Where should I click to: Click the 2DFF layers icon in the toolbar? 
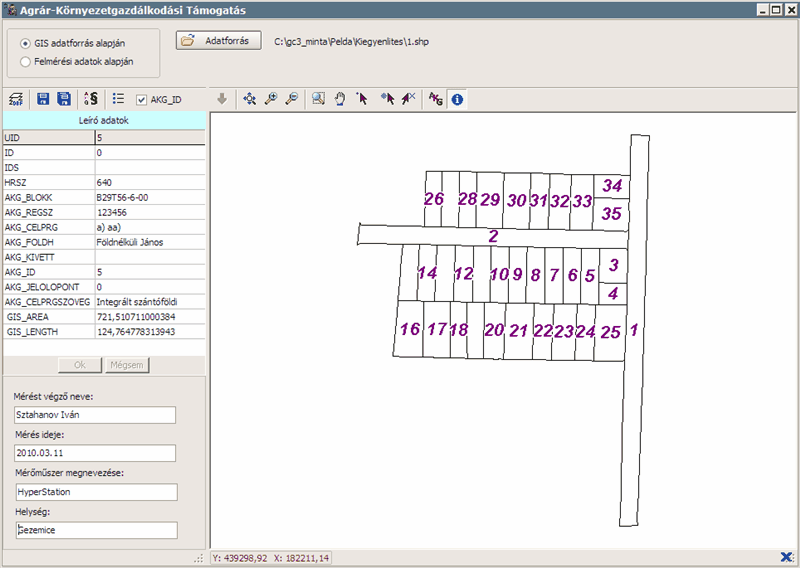tap(16, 98)
